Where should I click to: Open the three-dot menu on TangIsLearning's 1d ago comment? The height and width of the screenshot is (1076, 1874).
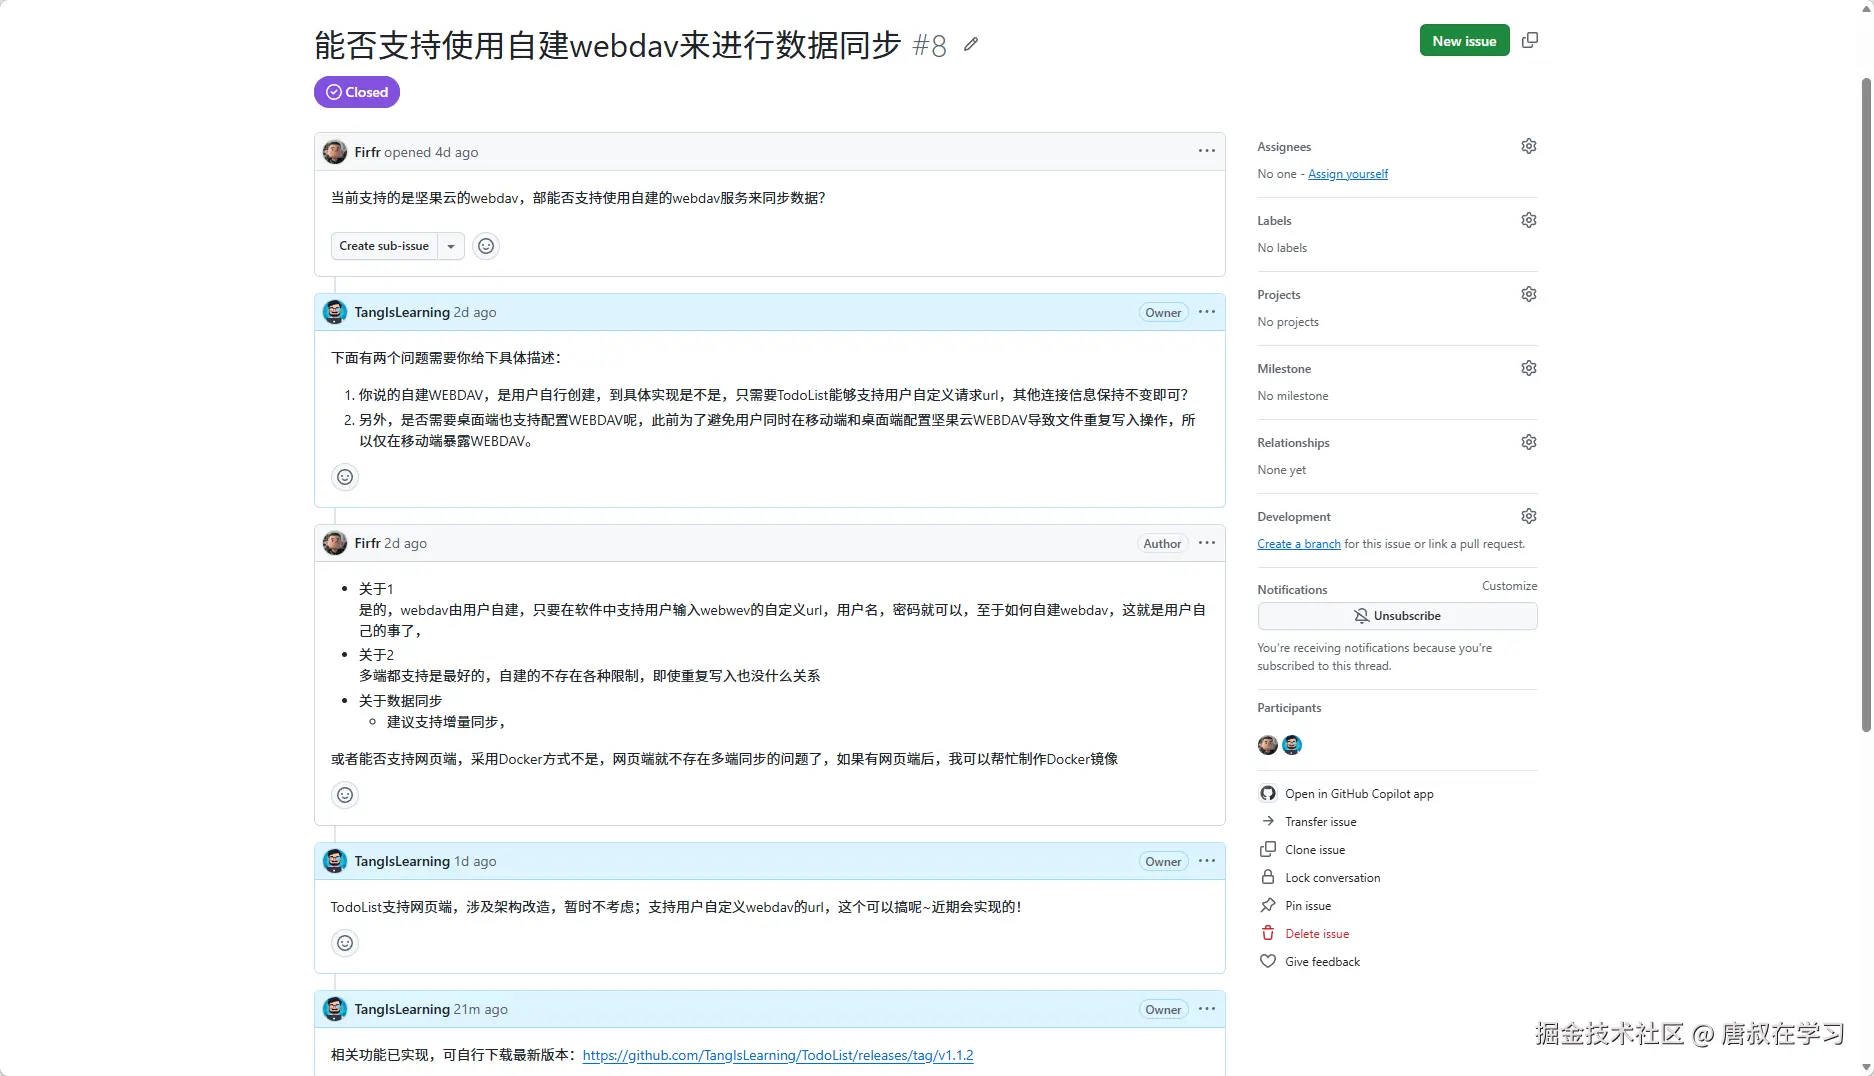1207,861
